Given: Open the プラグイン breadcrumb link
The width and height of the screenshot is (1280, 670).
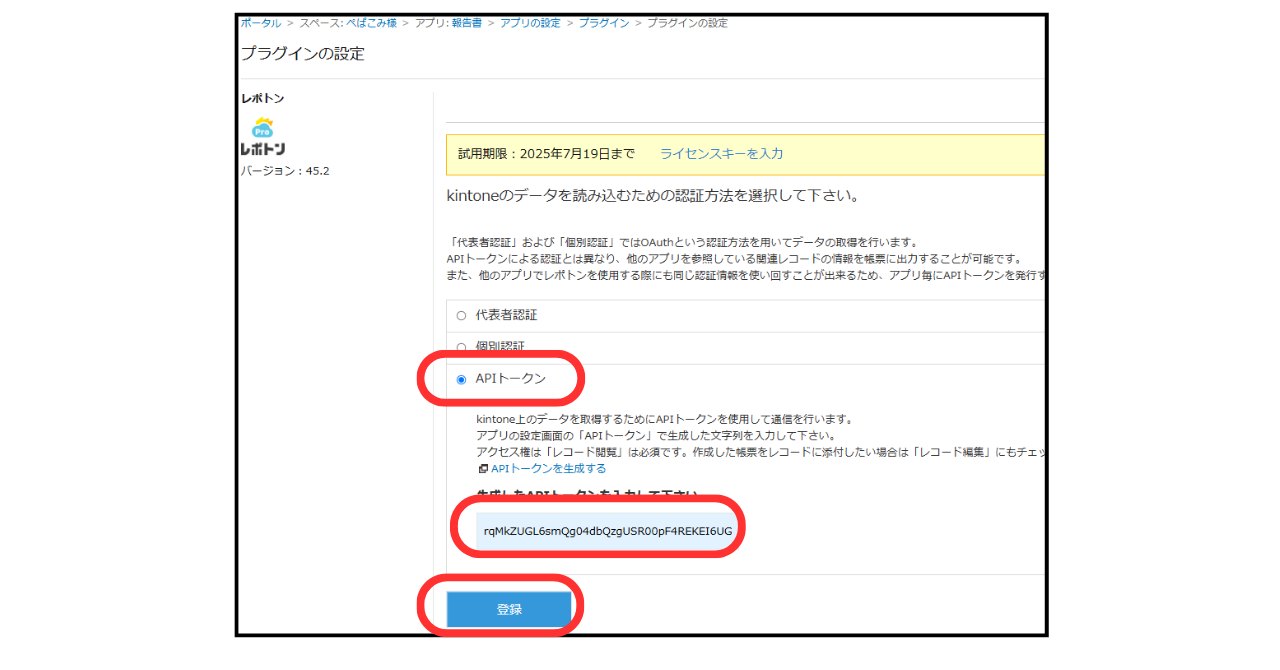Looking at the screenshot, I should pyautogui.click(x=603, y=23).
